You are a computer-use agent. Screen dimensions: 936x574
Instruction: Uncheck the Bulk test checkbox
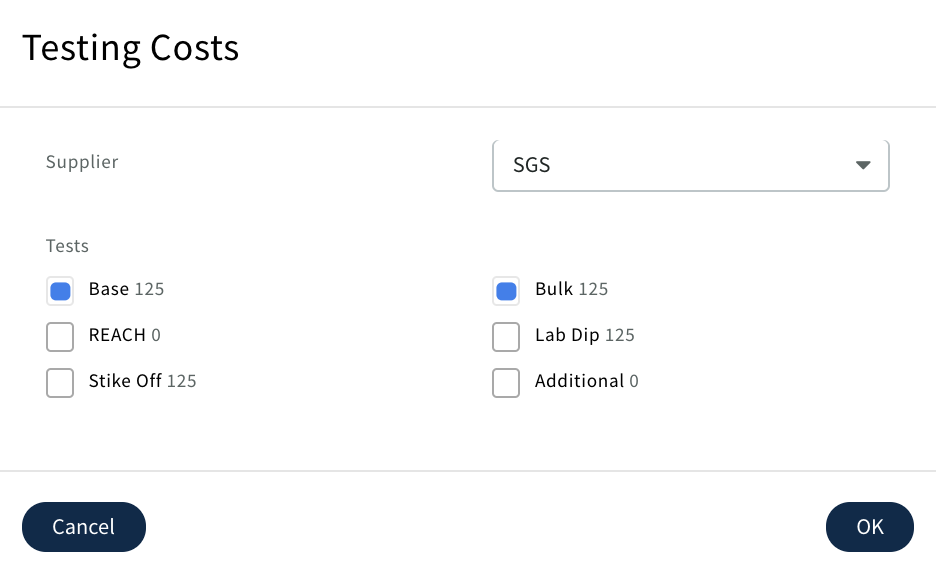pyautogui.click(x=506, y=291)
